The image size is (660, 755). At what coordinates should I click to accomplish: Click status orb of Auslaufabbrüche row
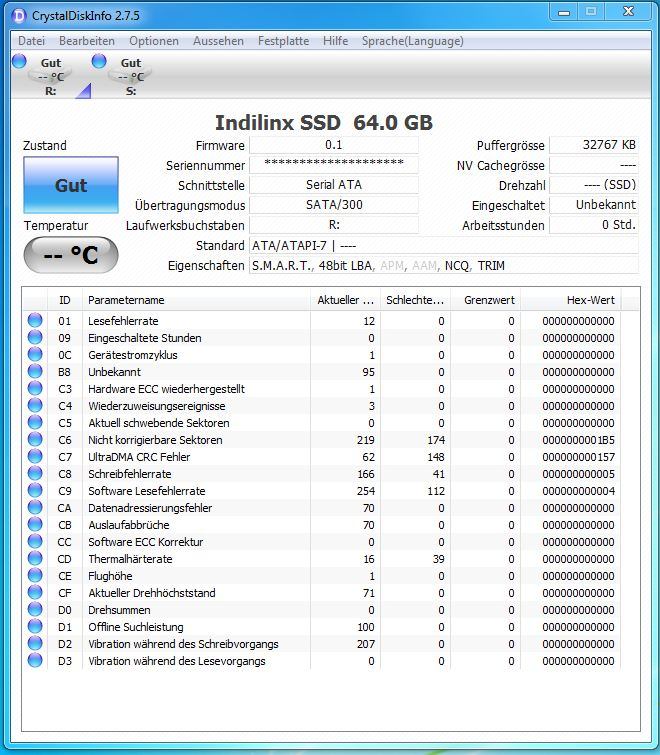click(35, 524)
